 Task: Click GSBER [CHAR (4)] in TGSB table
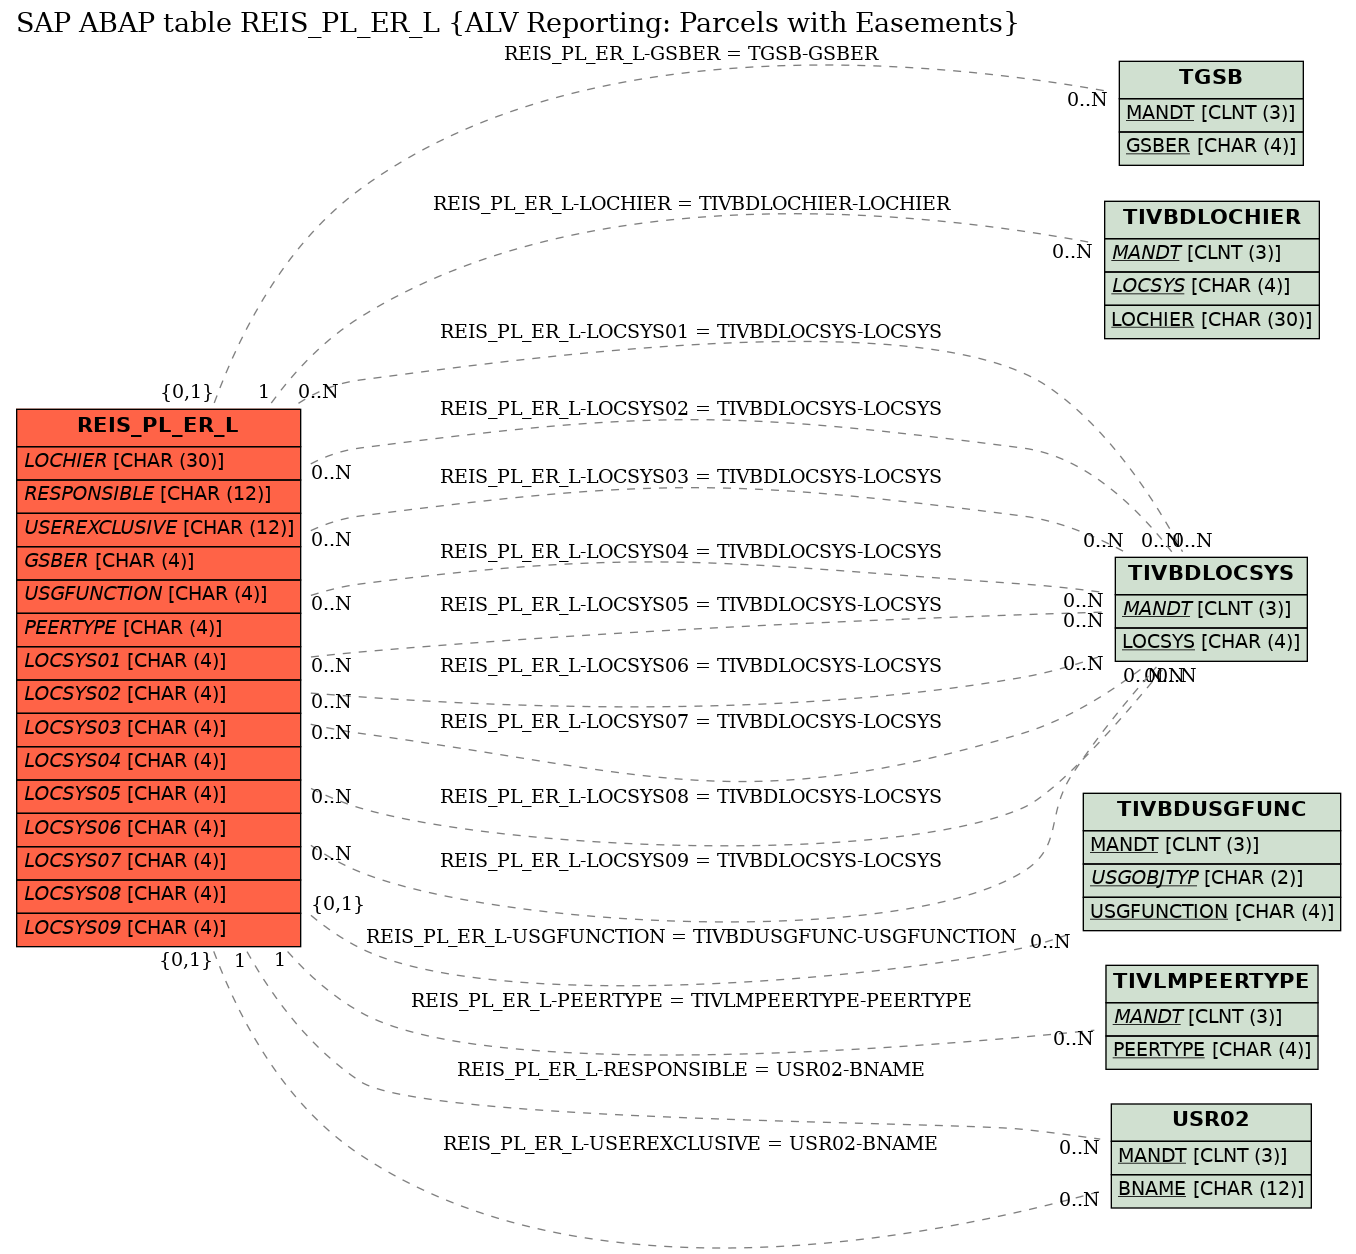[1211, 147]
